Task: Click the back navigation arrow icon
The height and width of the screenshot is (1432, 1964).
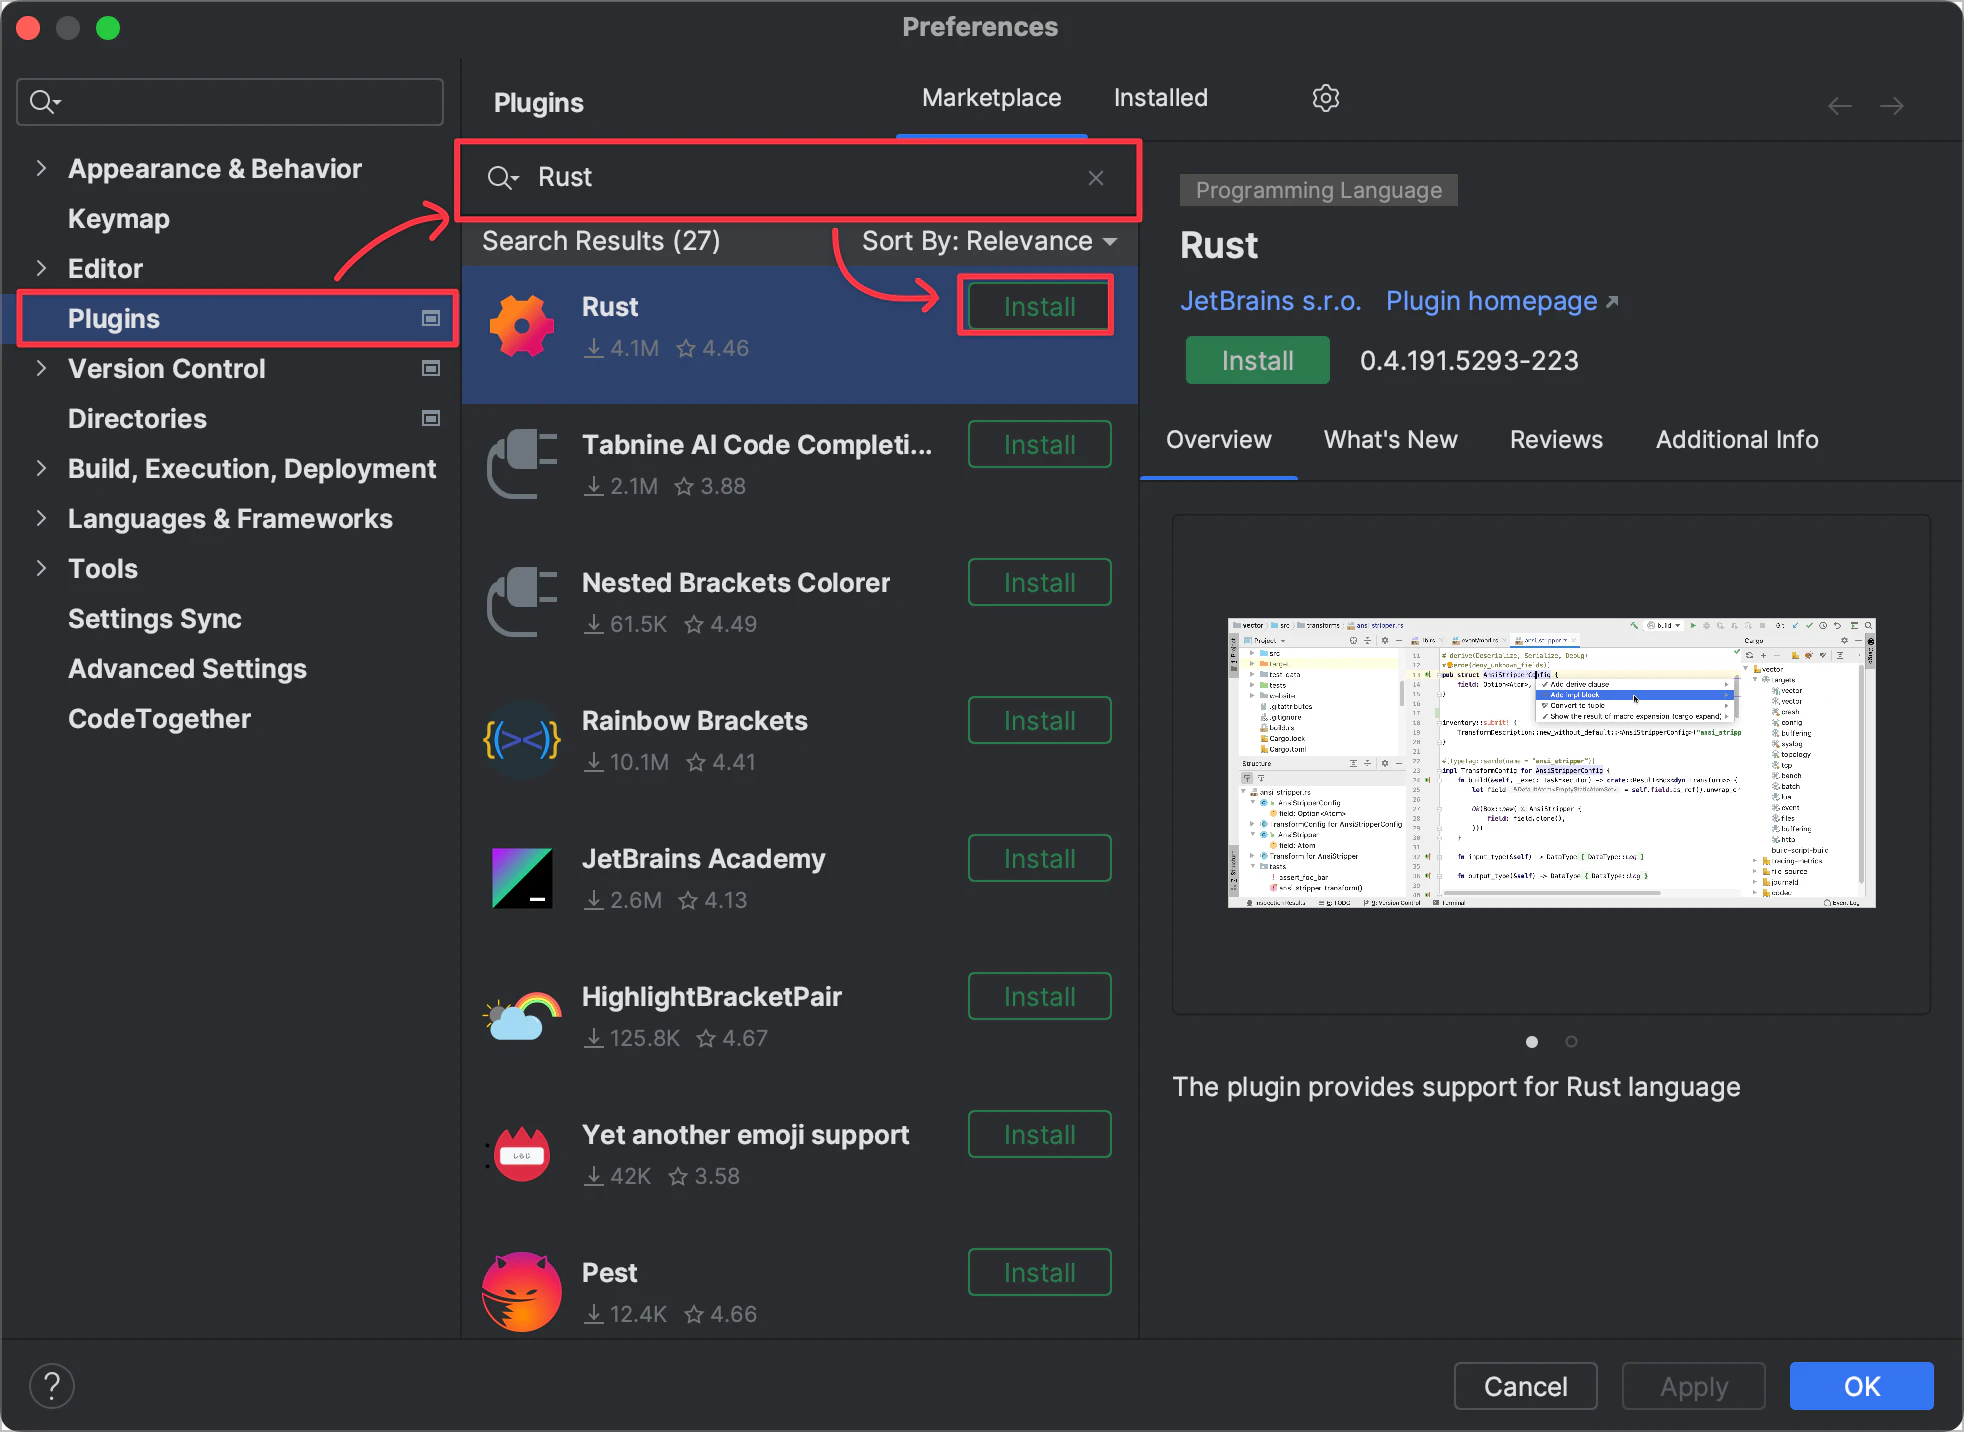Action: pyautogui.click(x=1839, y=106)
